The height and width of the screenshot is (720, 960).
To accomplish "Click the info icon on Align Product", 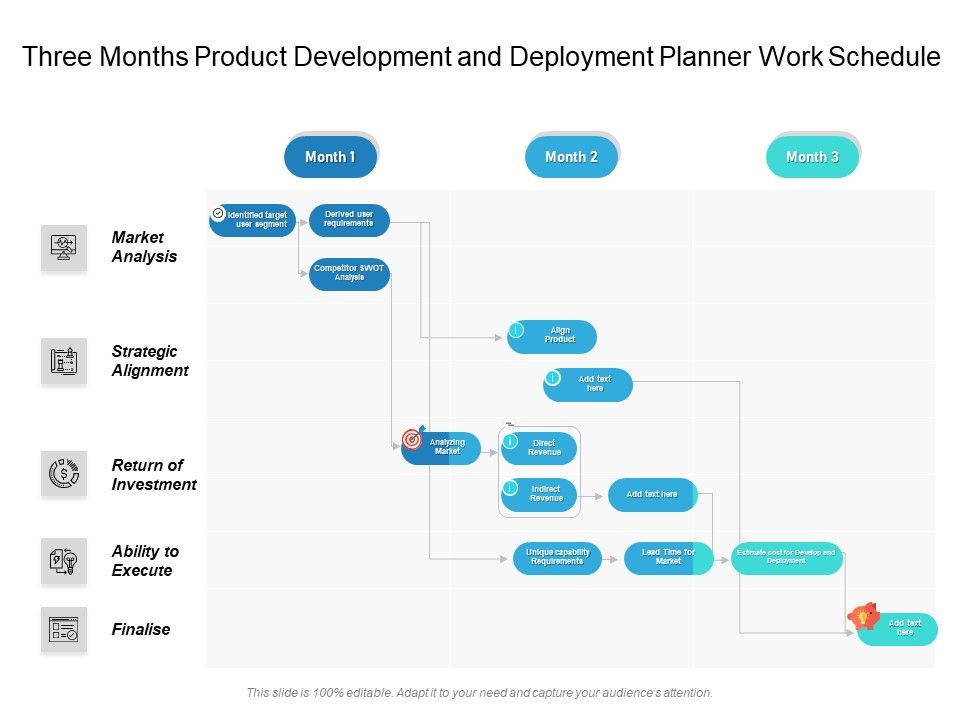I will click(516, 330).
